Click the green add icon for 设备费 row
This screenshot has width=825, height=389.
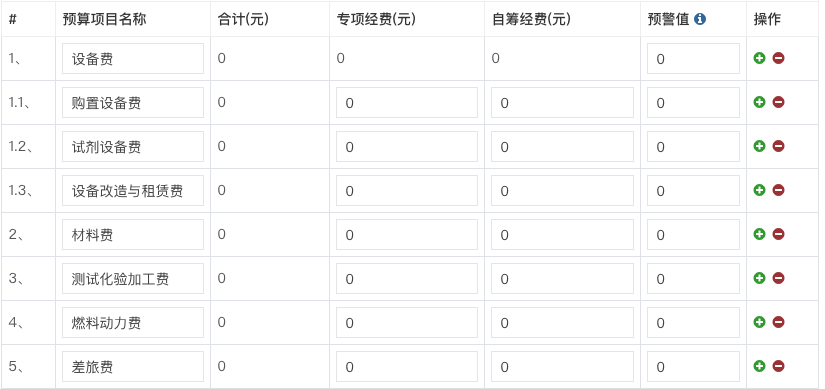point(759,58)
